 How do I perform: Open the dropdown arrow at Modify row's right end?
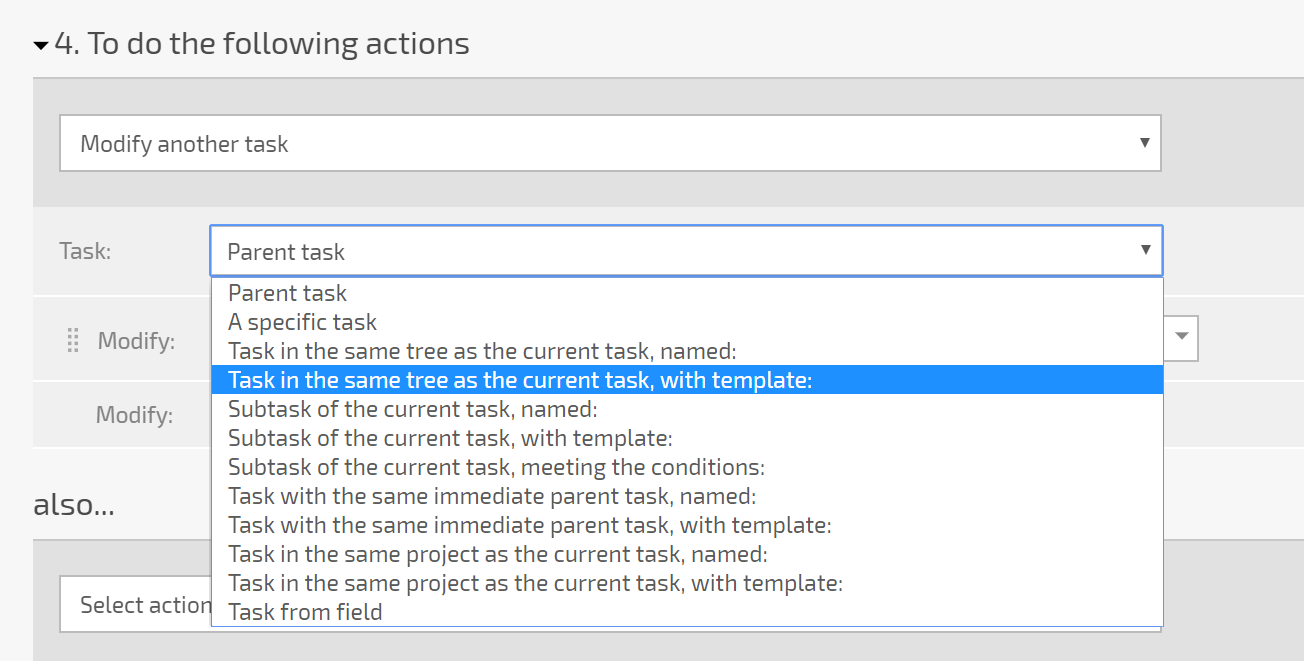point(1181,337)
